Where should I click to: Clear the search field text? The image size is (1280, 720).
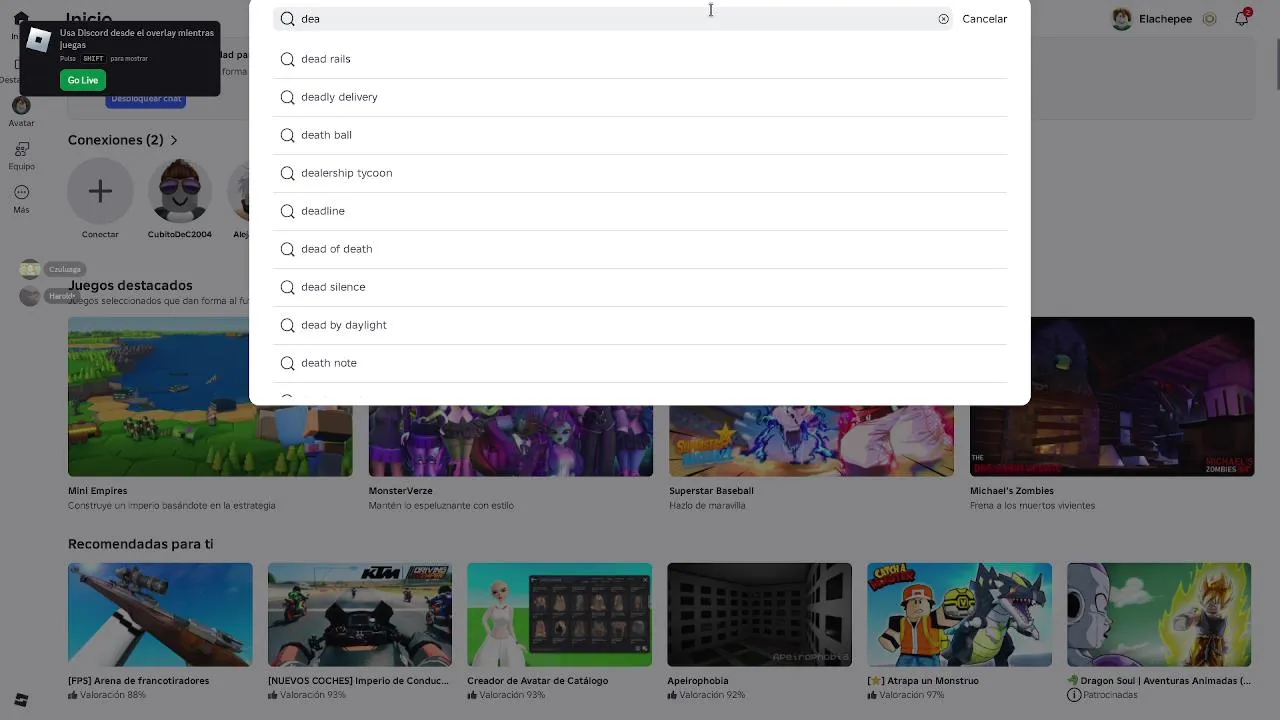[x=943, y=19]
